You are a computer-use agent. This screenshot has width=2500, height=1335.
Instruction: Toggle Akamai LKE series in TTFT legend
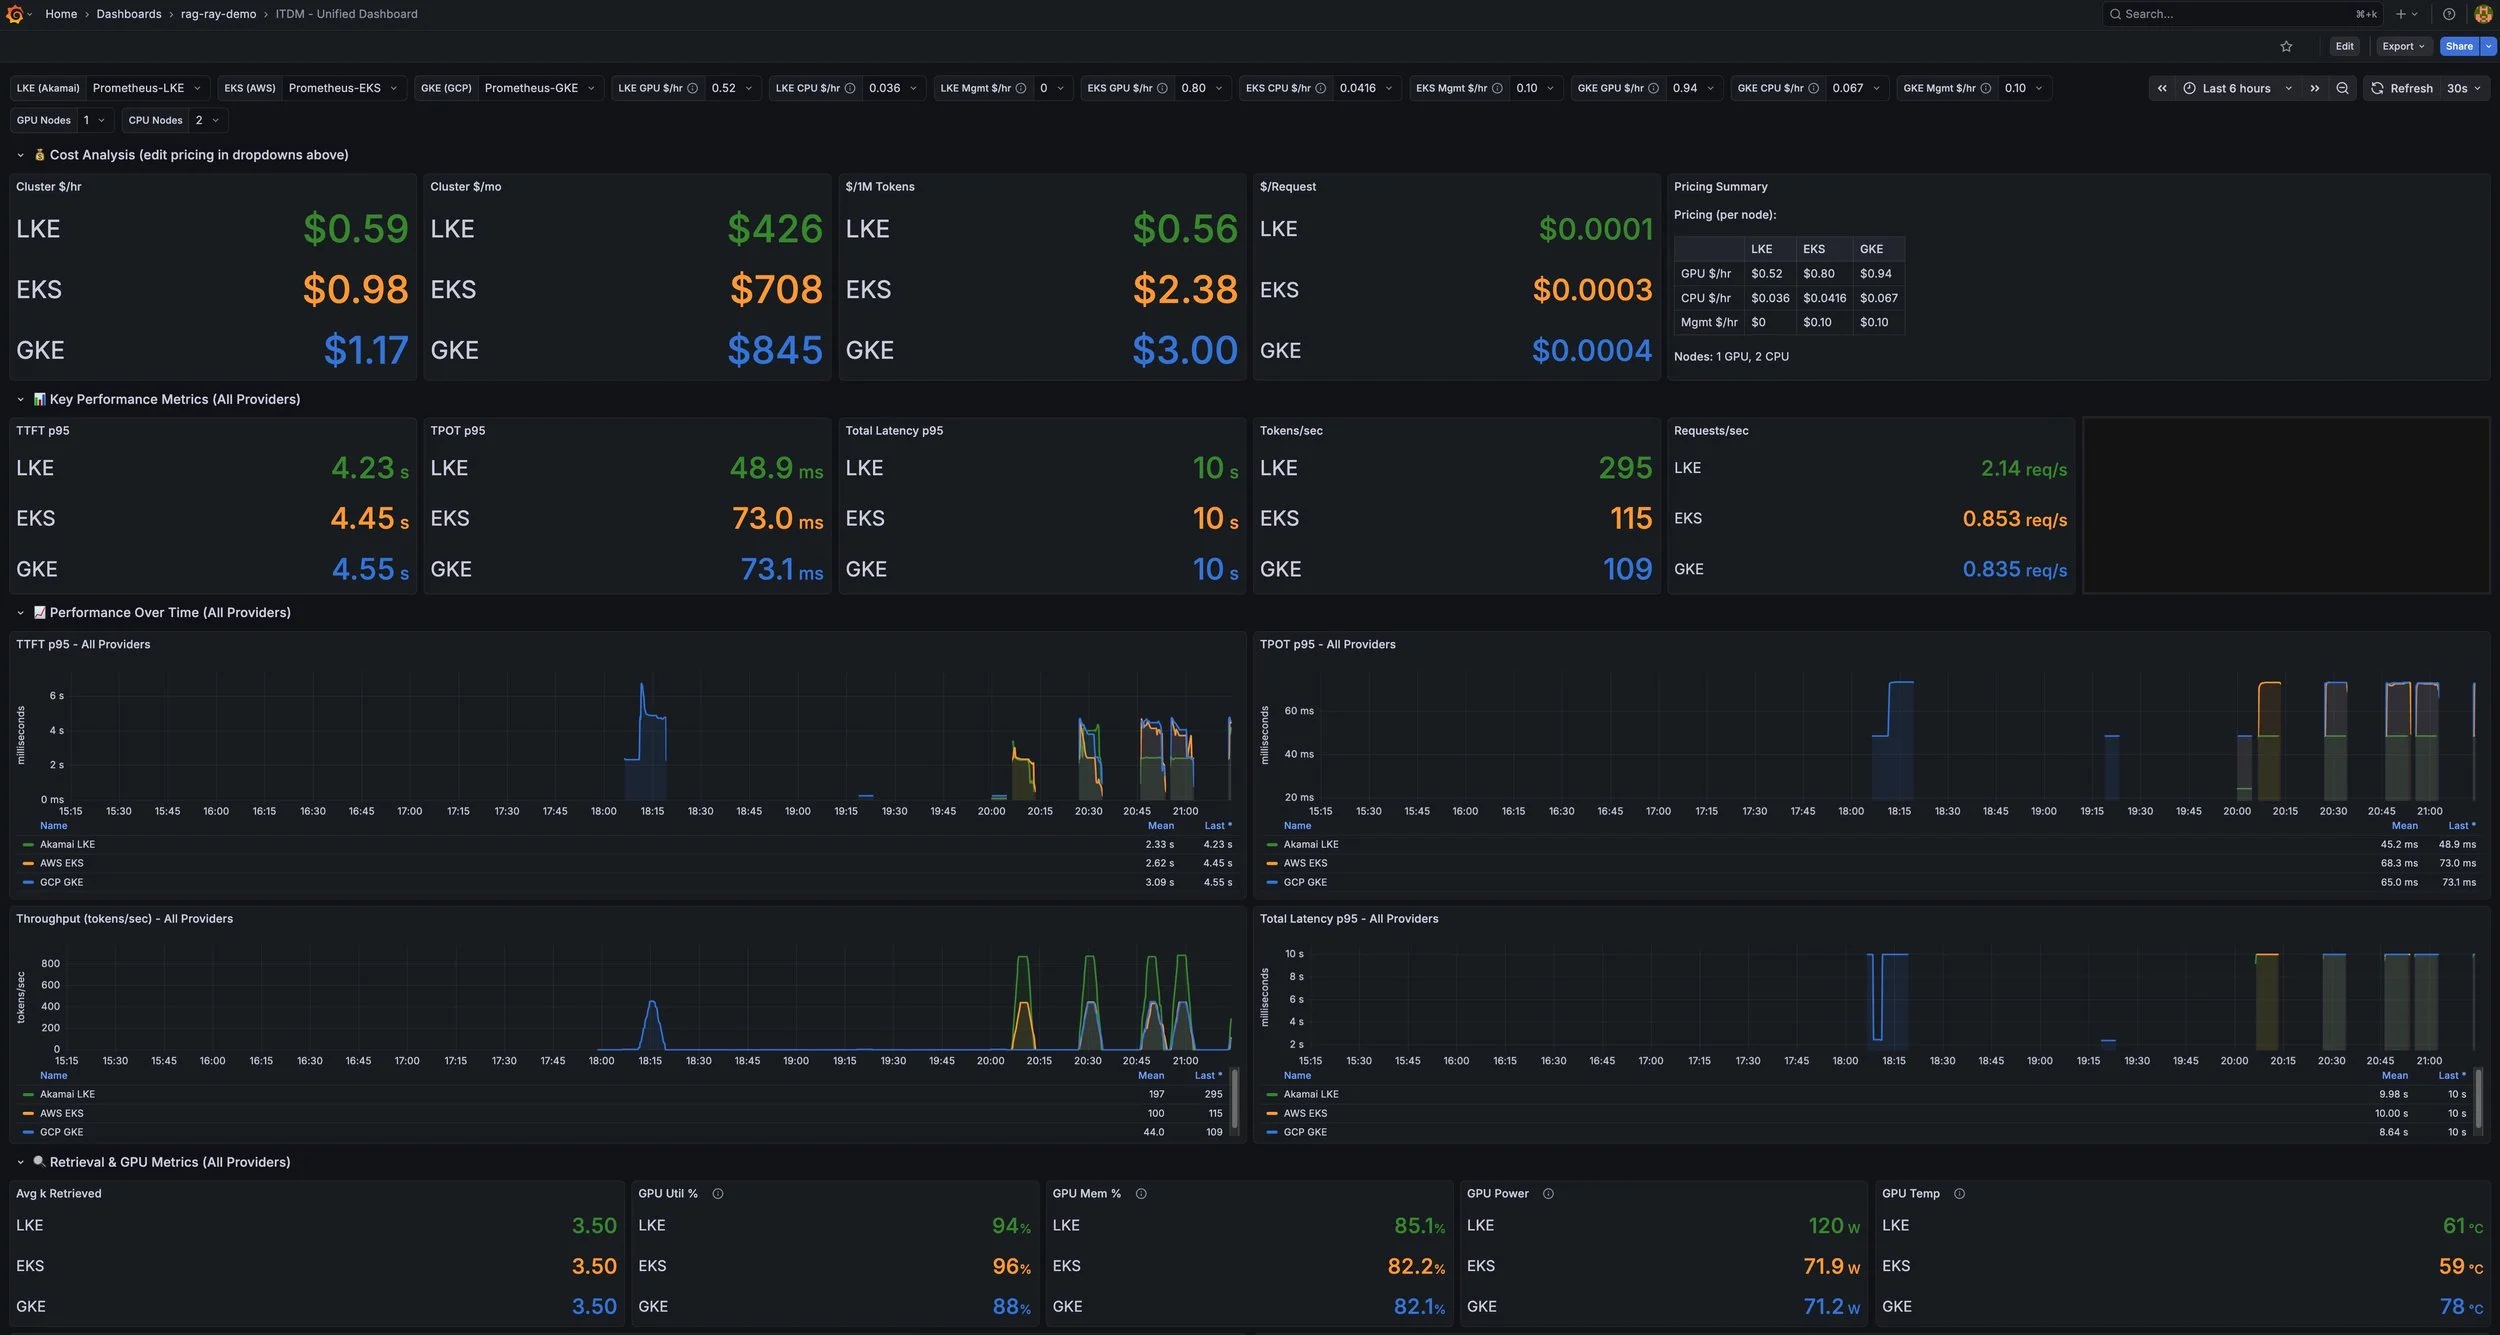coord(67,844)
